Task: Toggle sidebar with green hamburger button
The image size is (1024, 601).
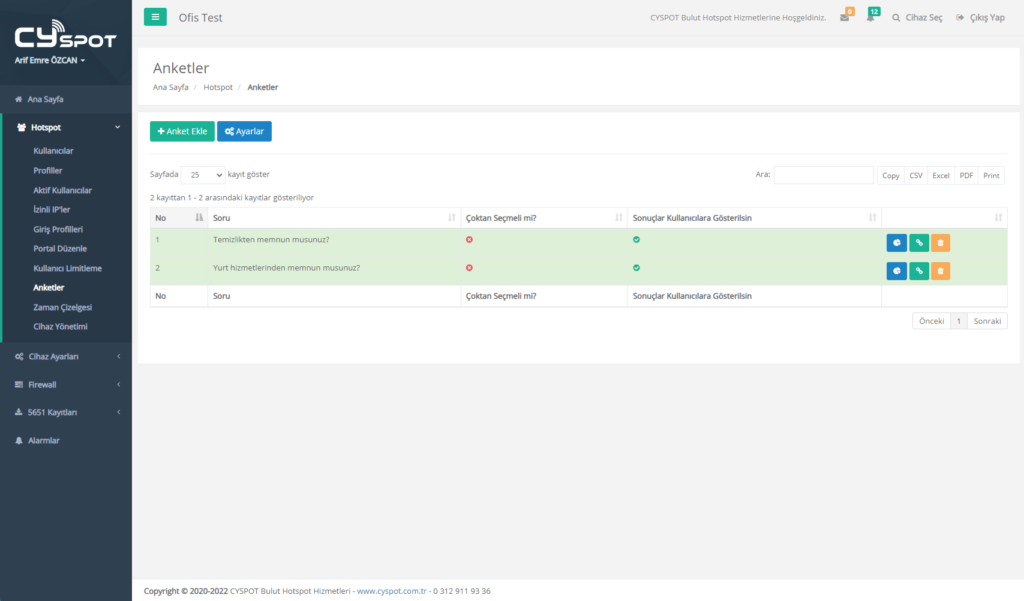Action: (x=155, y=17)
